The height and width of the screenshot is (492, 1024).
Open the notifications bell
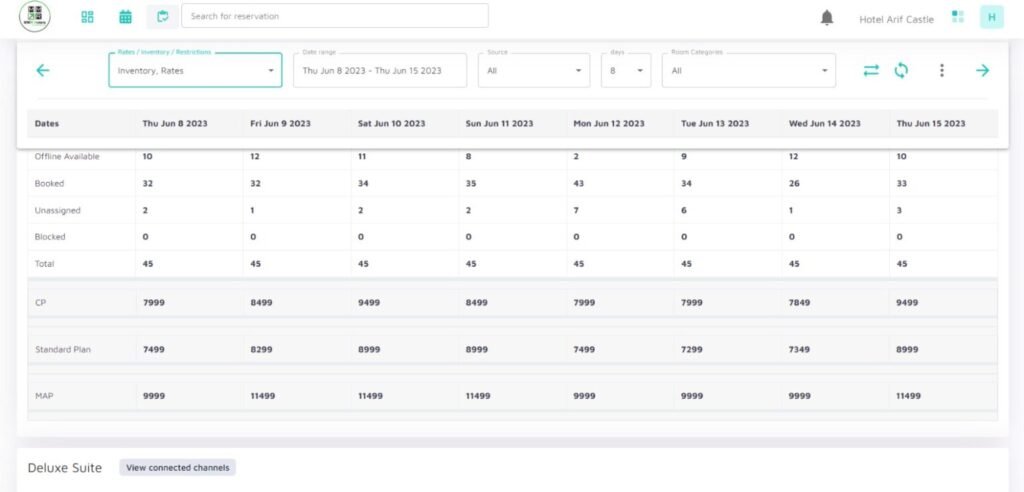827,18
